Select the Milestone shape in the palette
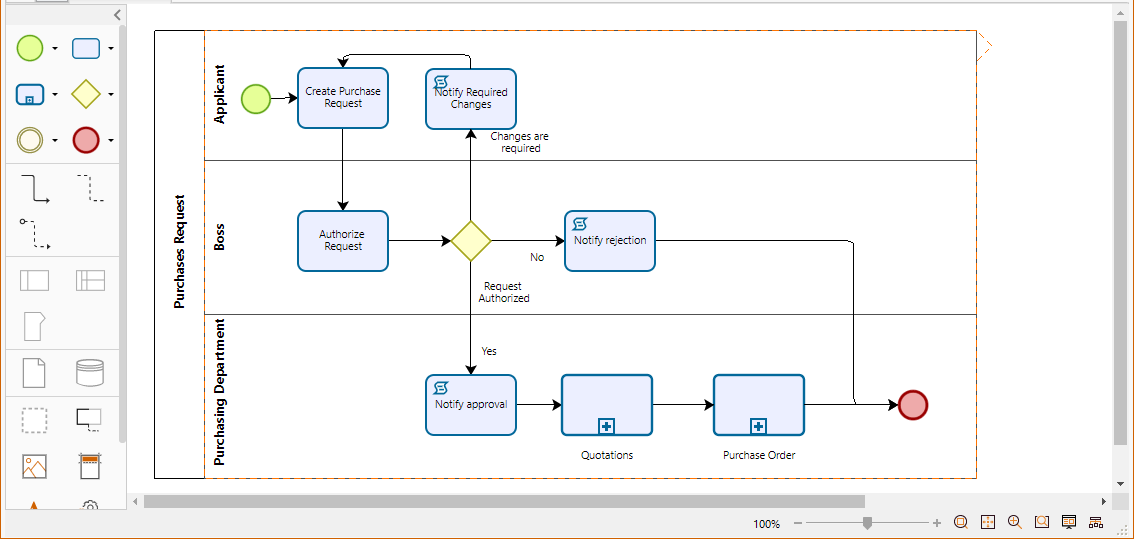The image size is (1134, 539). (35, 326)
